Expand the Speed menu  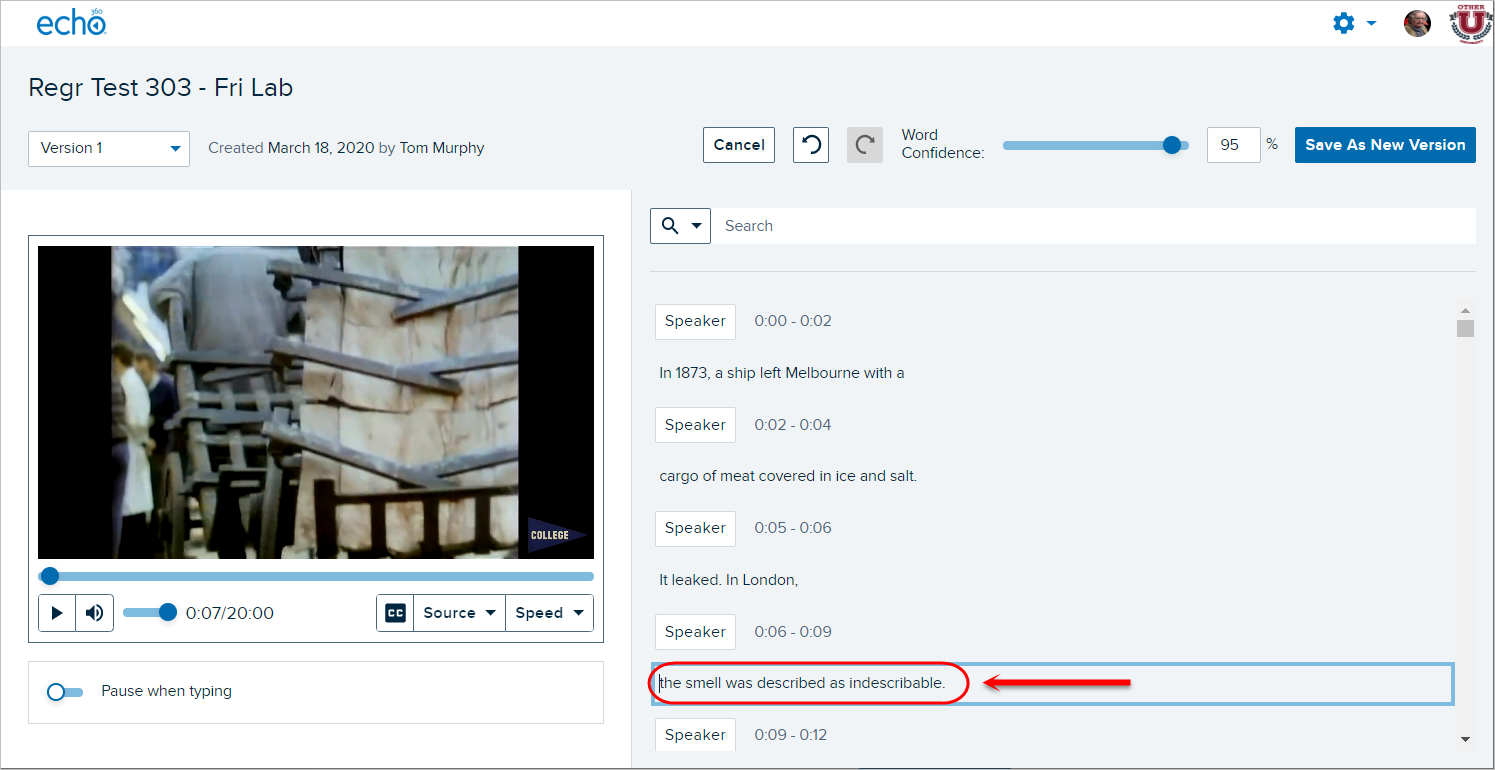click(x=549, y=613)
